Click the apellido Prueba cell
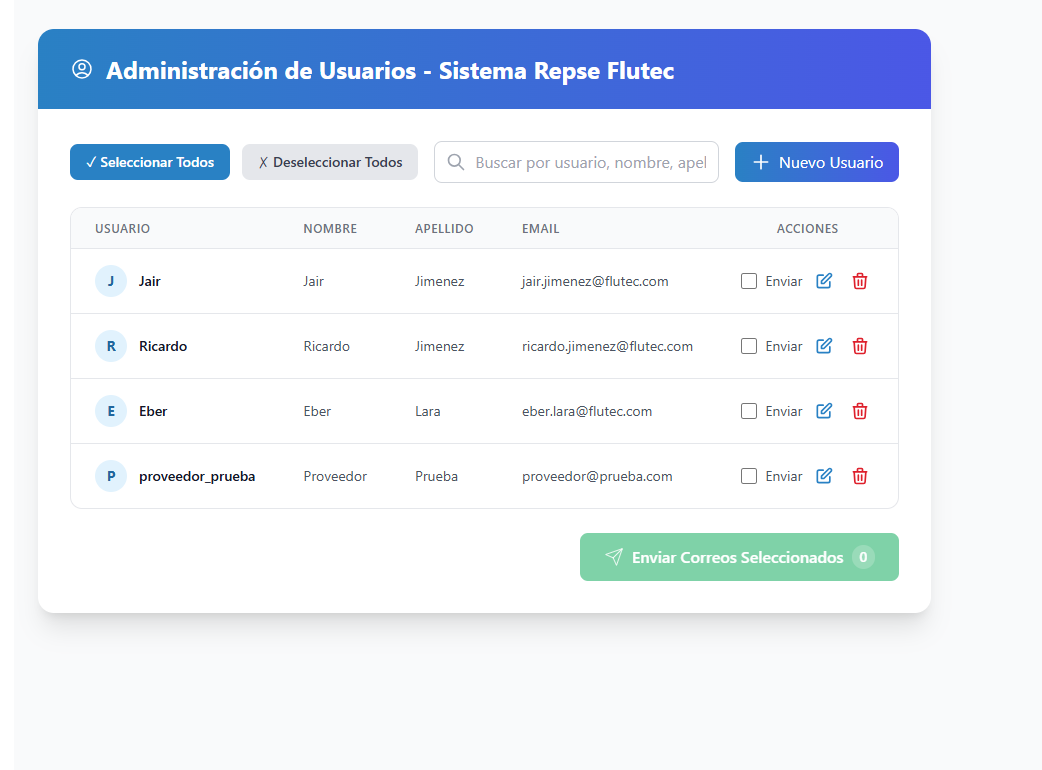 (436, 476)
